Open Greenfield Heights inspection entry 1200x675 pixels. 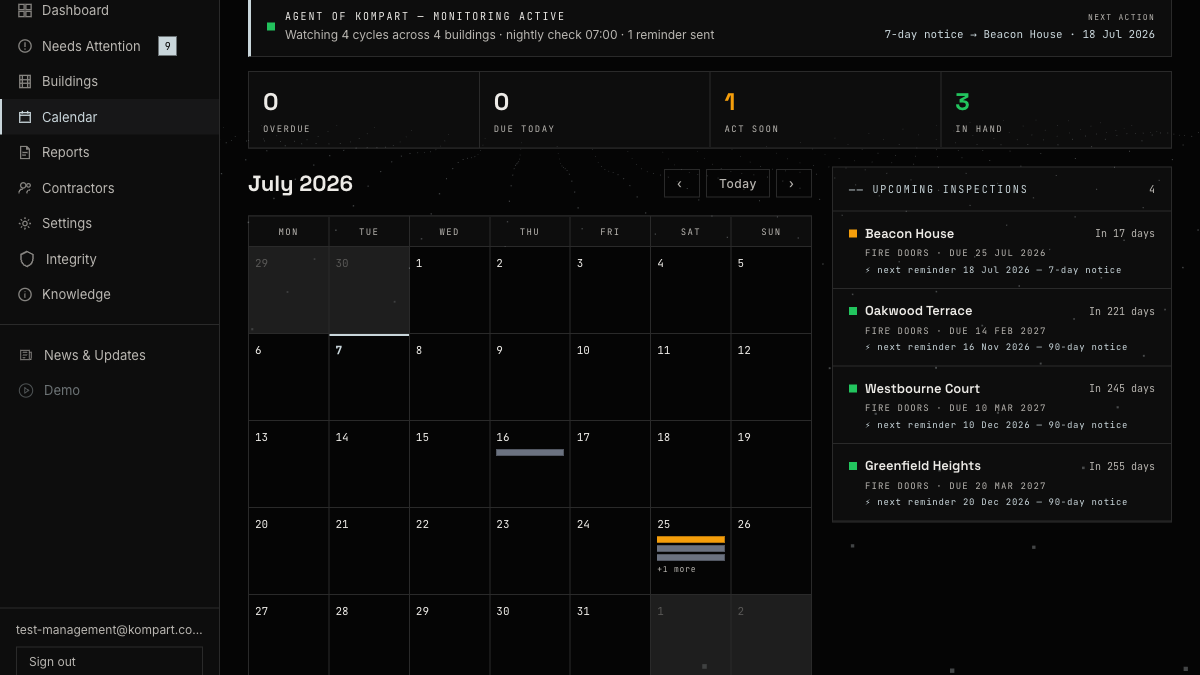pos(1001,482)
